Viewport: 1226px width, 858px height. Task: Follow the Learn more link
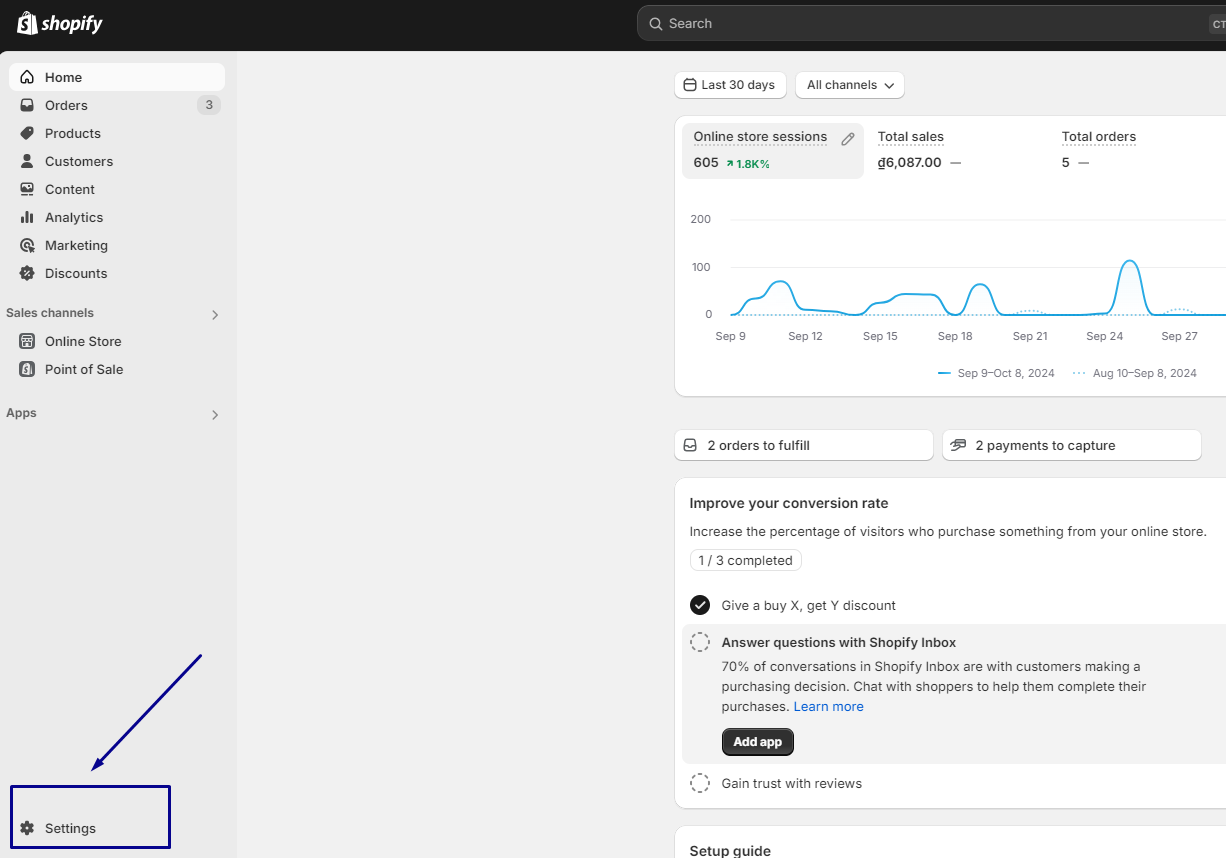click(828, 707)
